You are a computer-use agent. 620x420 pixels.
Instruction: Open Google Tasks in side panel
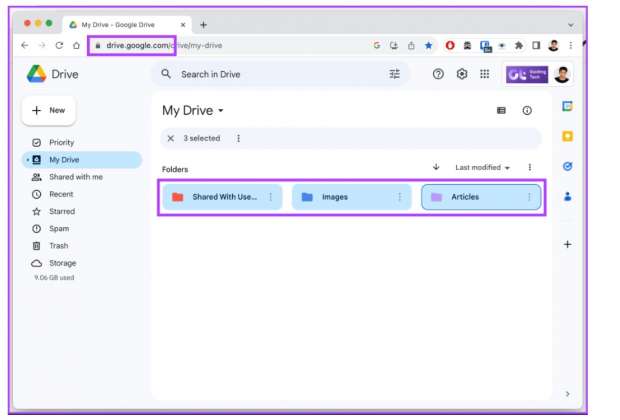(x=568, y=166)
